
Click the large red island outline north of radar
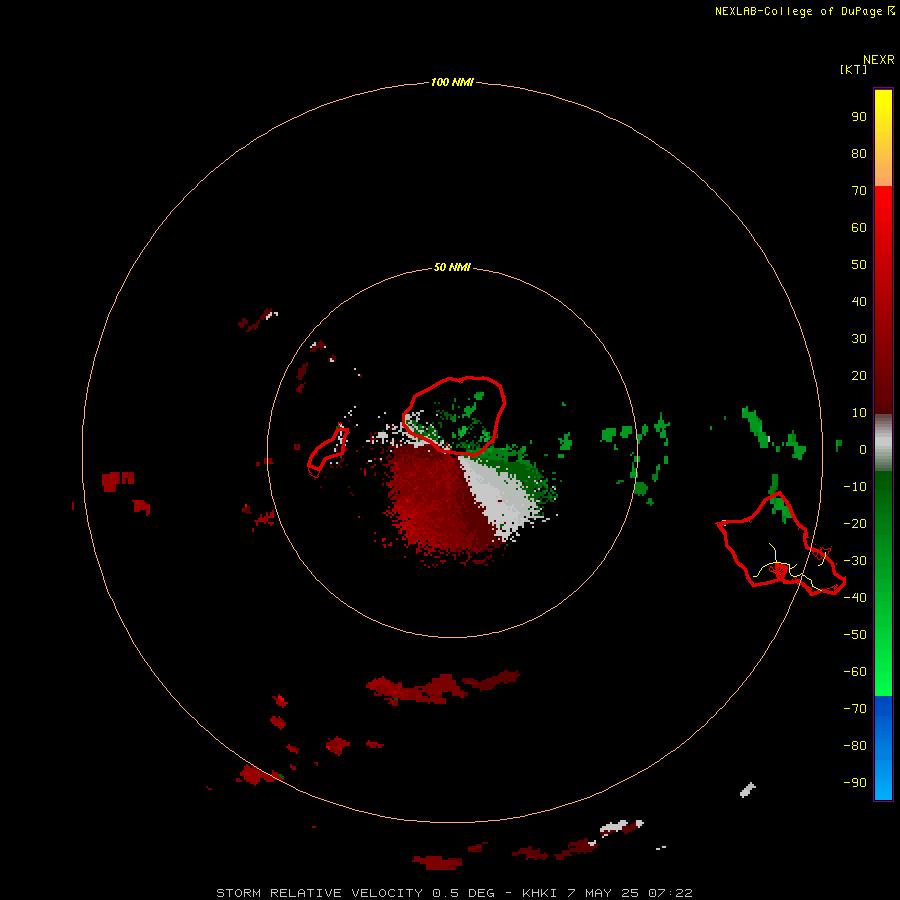[x=454, y=416]
